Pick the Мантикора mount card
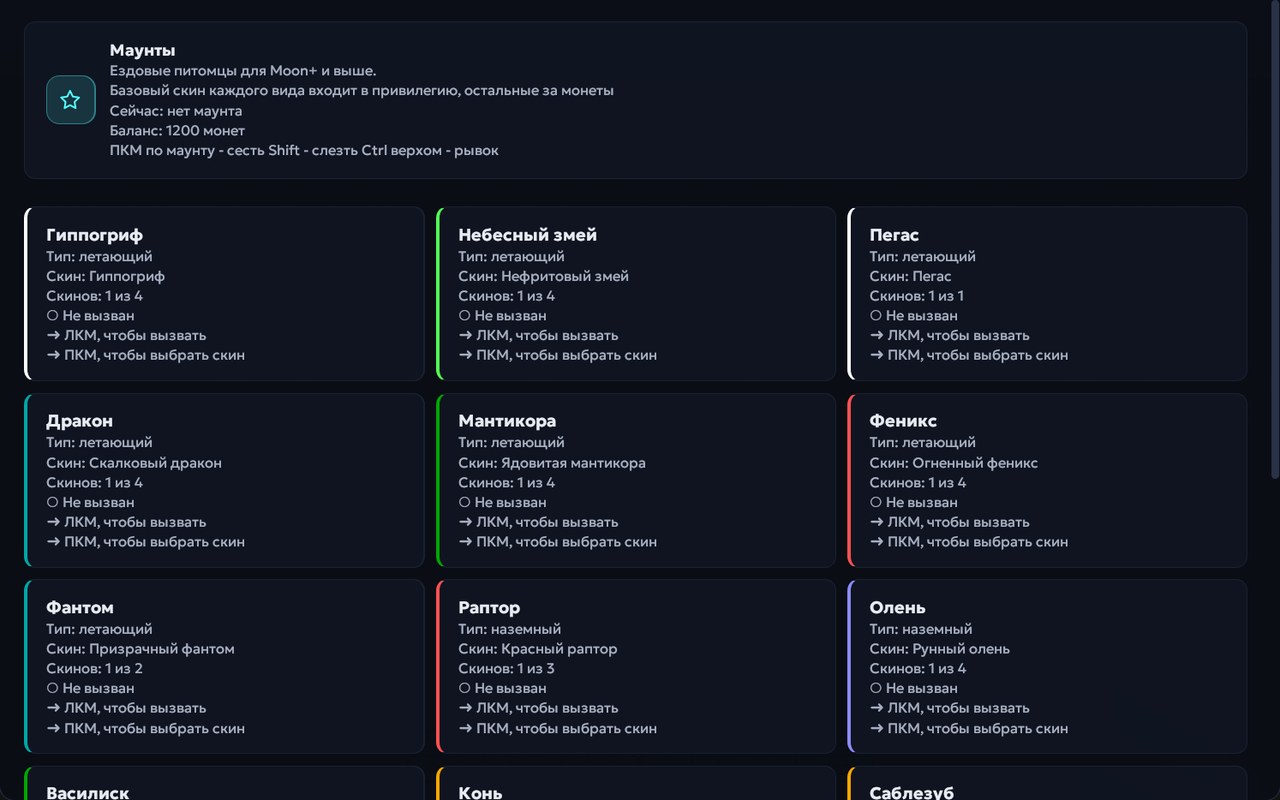This screenshot has height=800, width=1280. coord(636,480)
